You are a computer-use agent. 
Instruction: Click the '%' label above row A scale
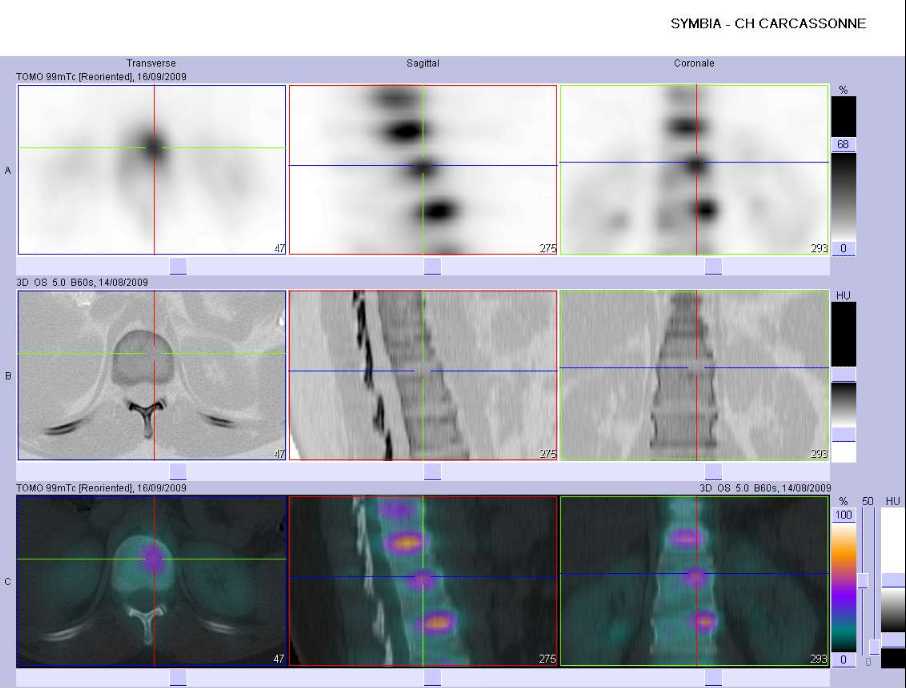pos(843,90)
